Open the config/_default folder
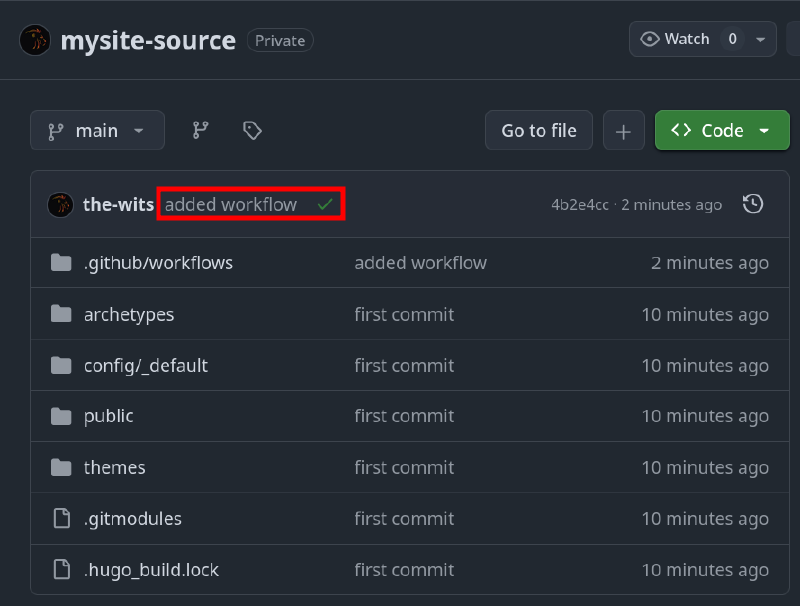This screenshot has height=606, width=800. pos(146,365)
